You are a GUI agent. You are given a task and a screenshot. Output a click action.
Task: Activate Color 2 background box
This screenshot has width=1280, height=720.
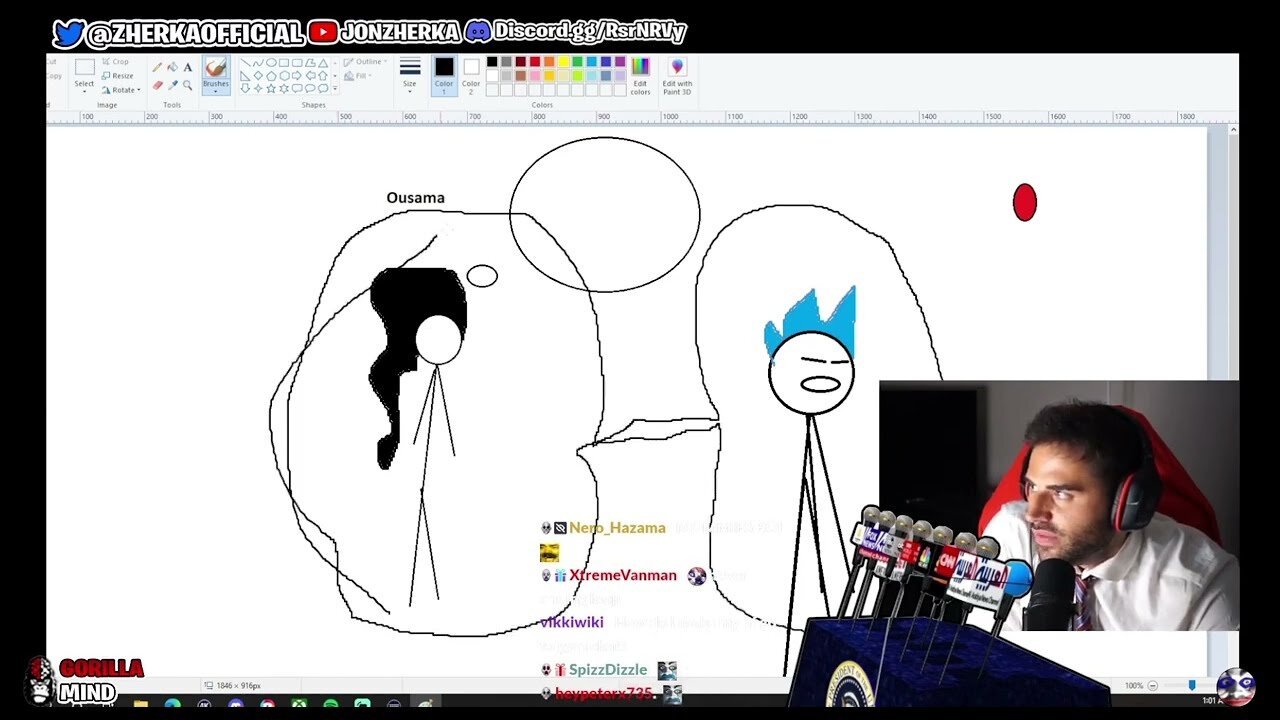point(472,74)
